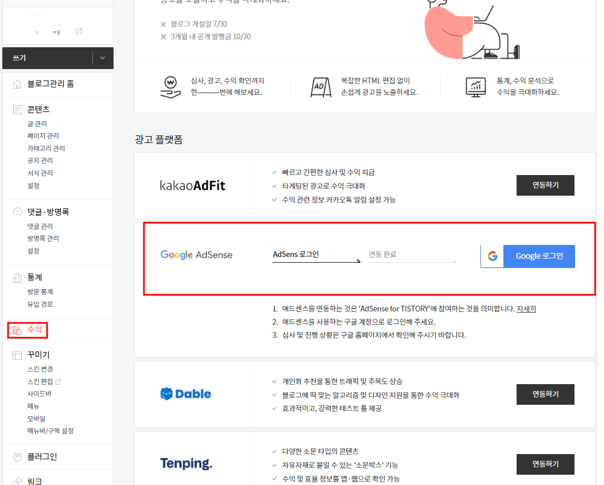Click the Google G logo icon

492,256
